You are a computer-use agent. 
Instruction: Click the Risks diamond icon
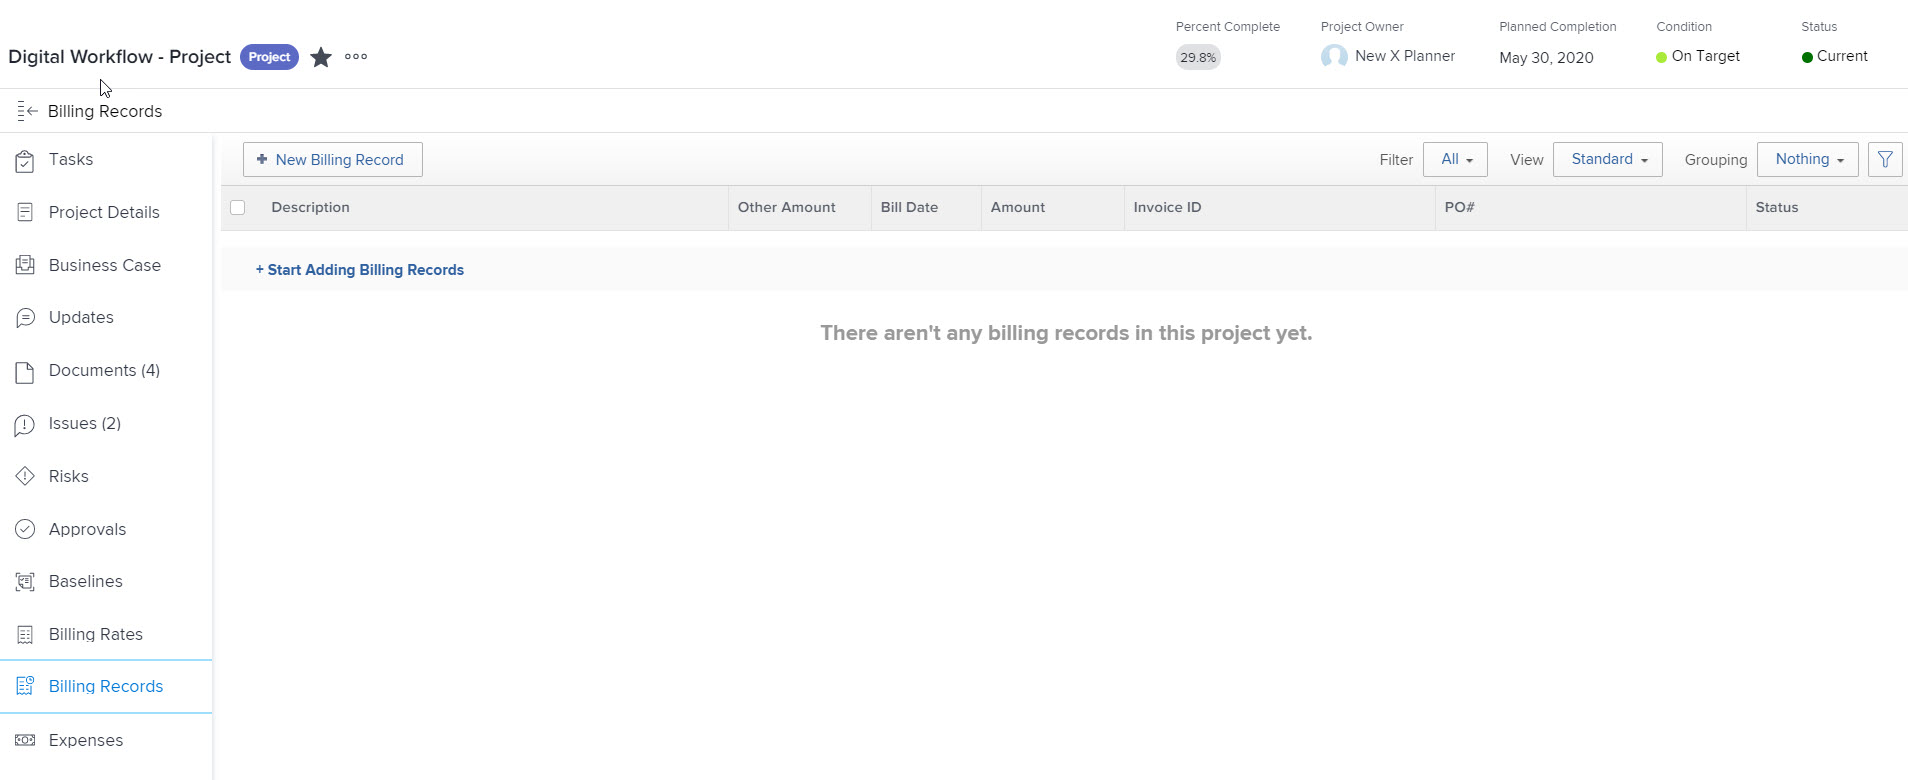[25, 476]
